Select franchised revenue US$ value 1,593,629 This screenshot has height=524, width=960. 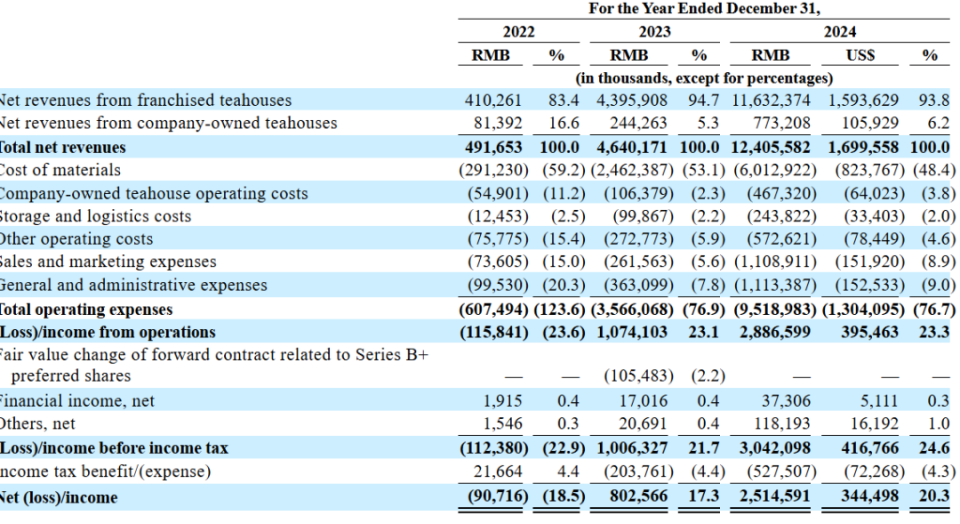point(863,100)
